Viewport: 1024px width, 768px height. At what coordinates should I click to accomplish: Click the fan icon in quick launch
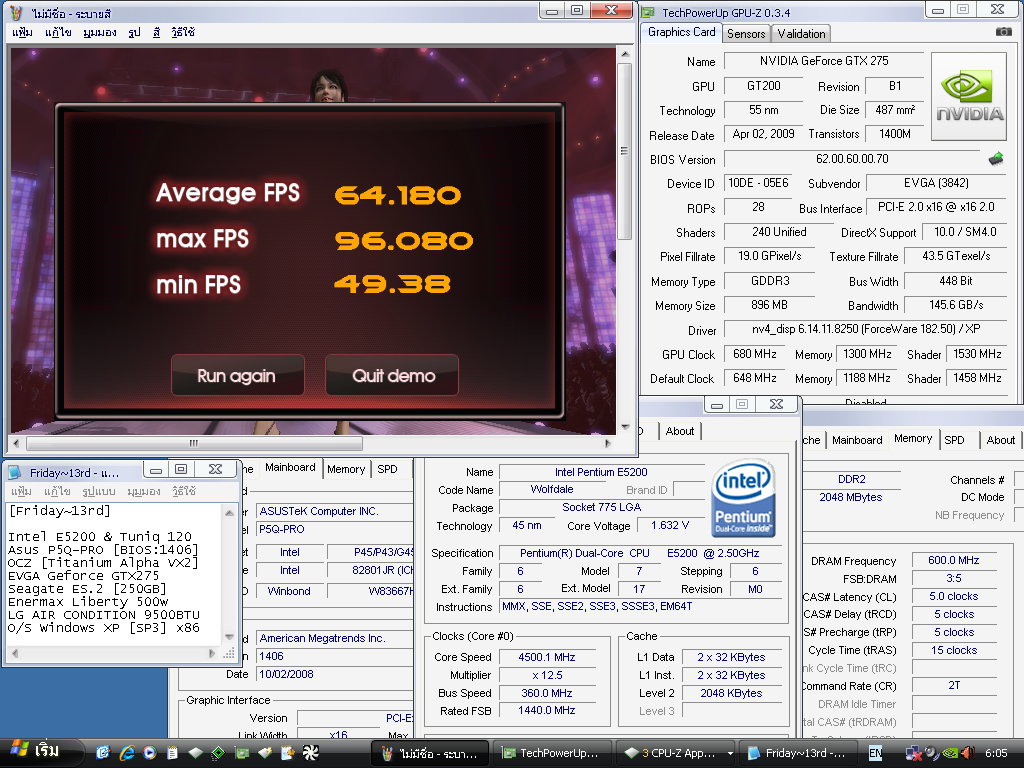(x=311, y=753)
